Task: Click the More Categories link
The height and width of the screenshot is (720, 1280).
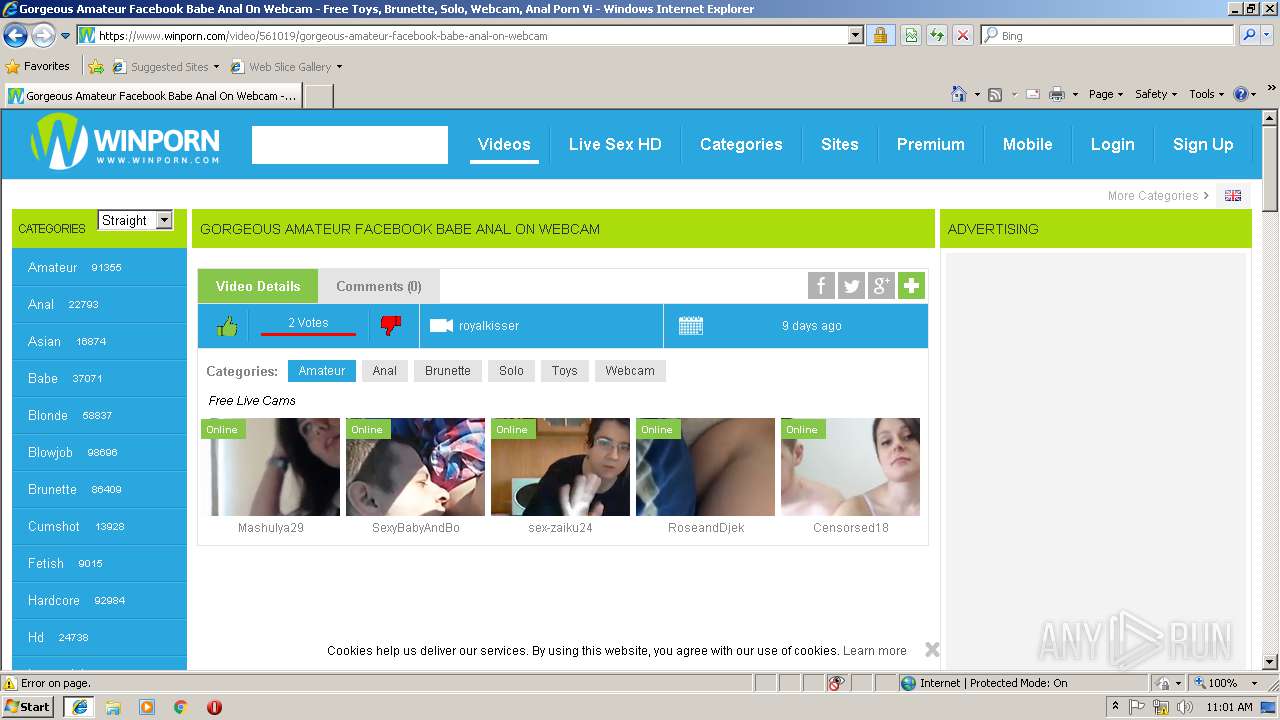Action: pyautogui.click(x=1158, y=196)
